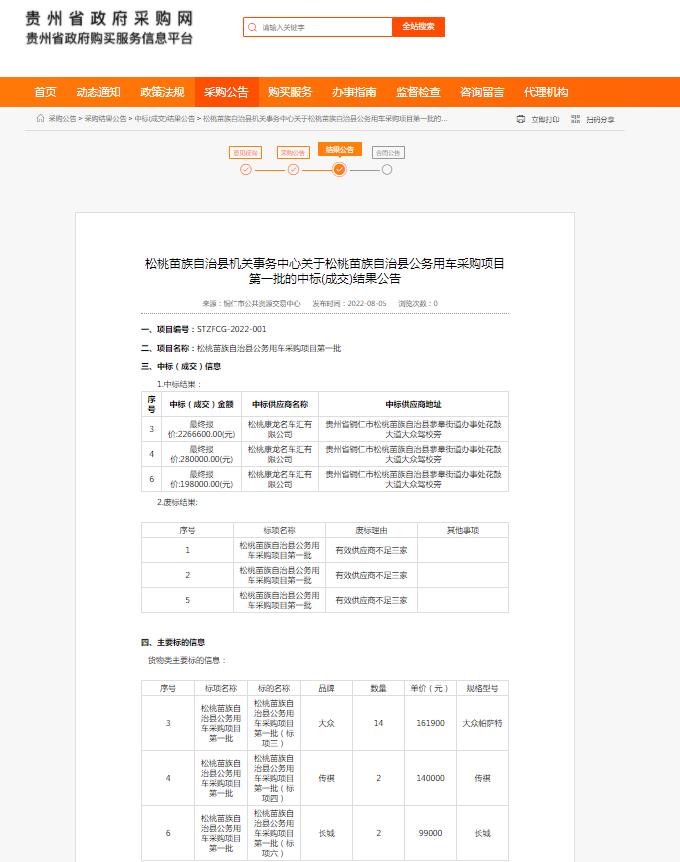Open the 监督检查 menu item
Image resolution: width=680 pixels, height=862 pixels.
[418, 92]
